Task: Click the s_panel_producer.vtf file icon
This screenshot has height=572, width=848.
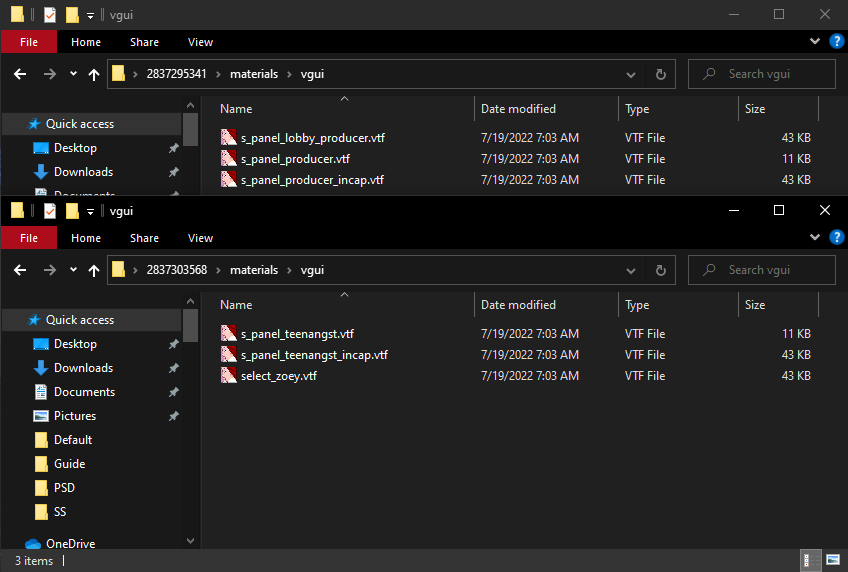Action: tap(229, 159)
